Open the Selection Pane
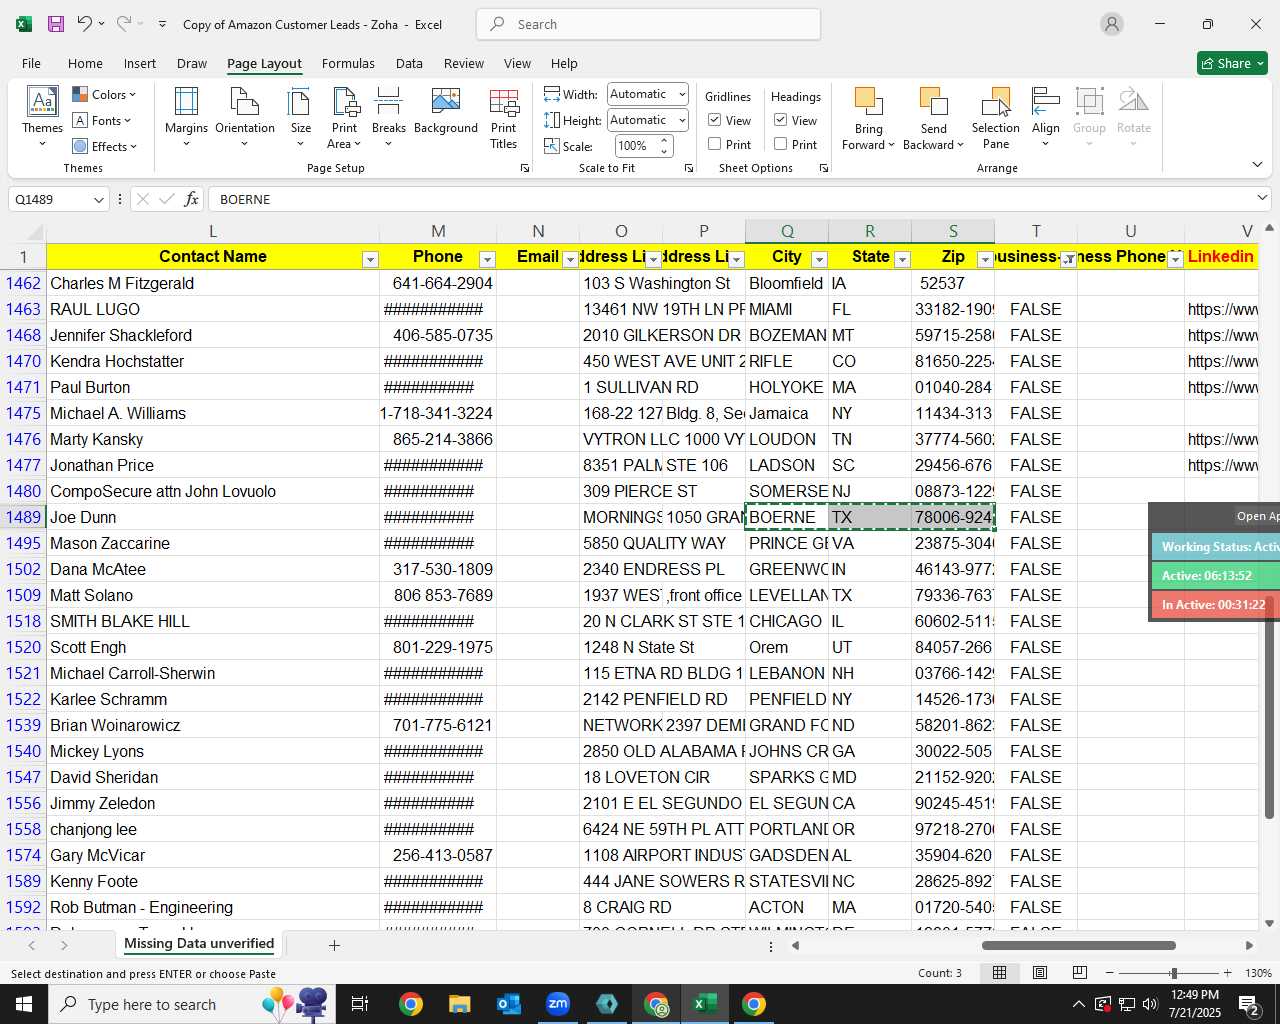Viewport: 1280px width, 1024px height. click(x=996, y=117)
